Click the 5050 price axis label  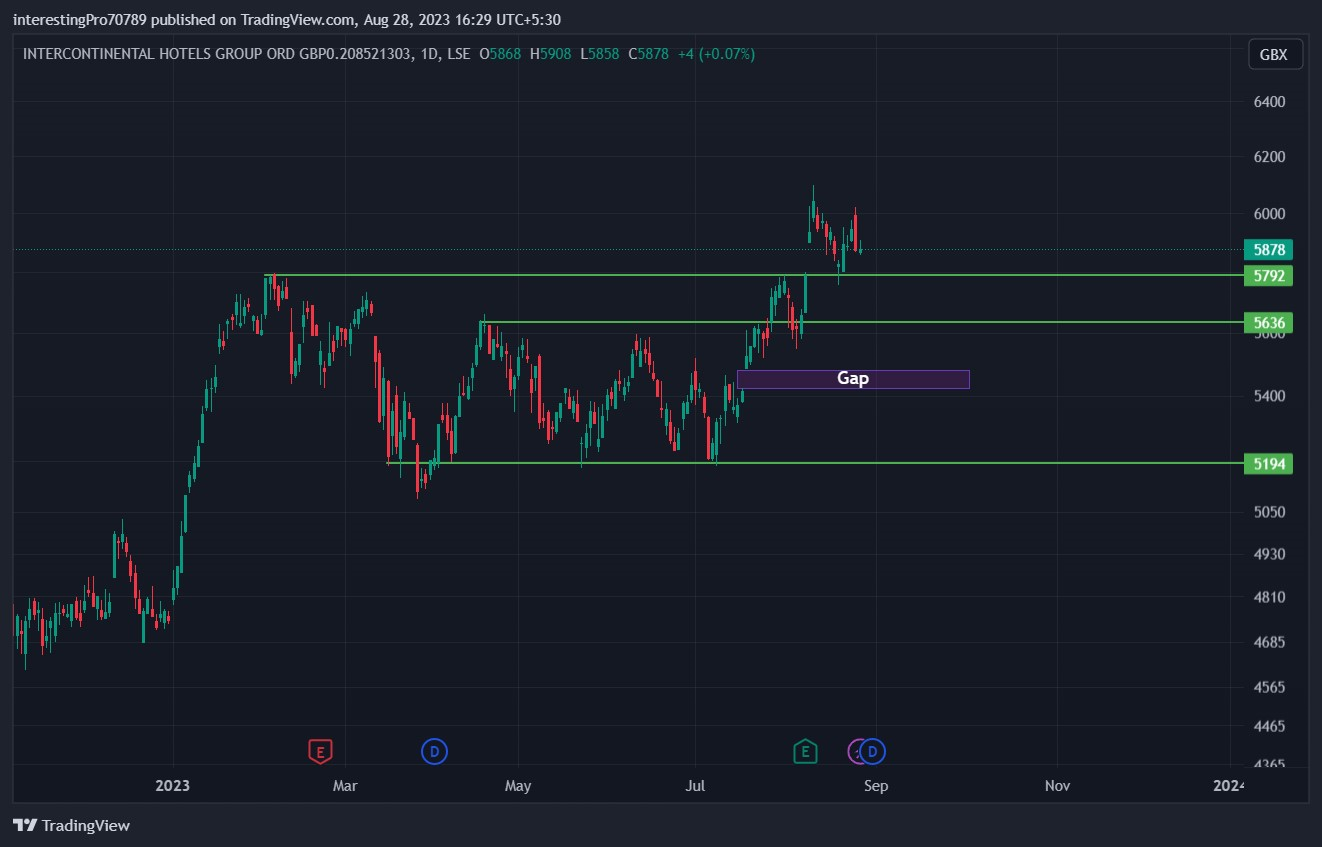coord(1269,512)
